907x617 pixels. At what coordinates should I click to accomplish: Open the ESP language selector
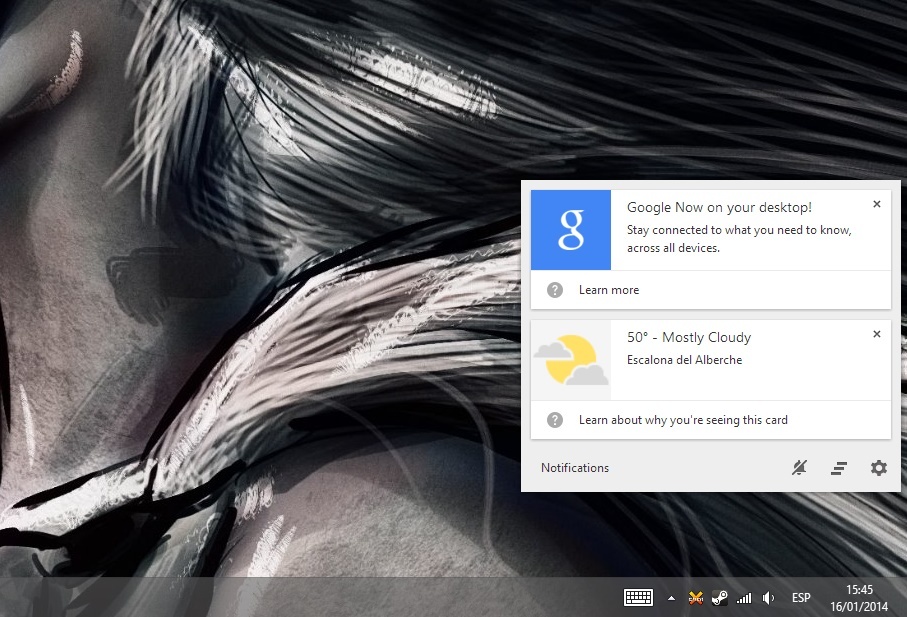pyautogui.click(x=801, y=597)
